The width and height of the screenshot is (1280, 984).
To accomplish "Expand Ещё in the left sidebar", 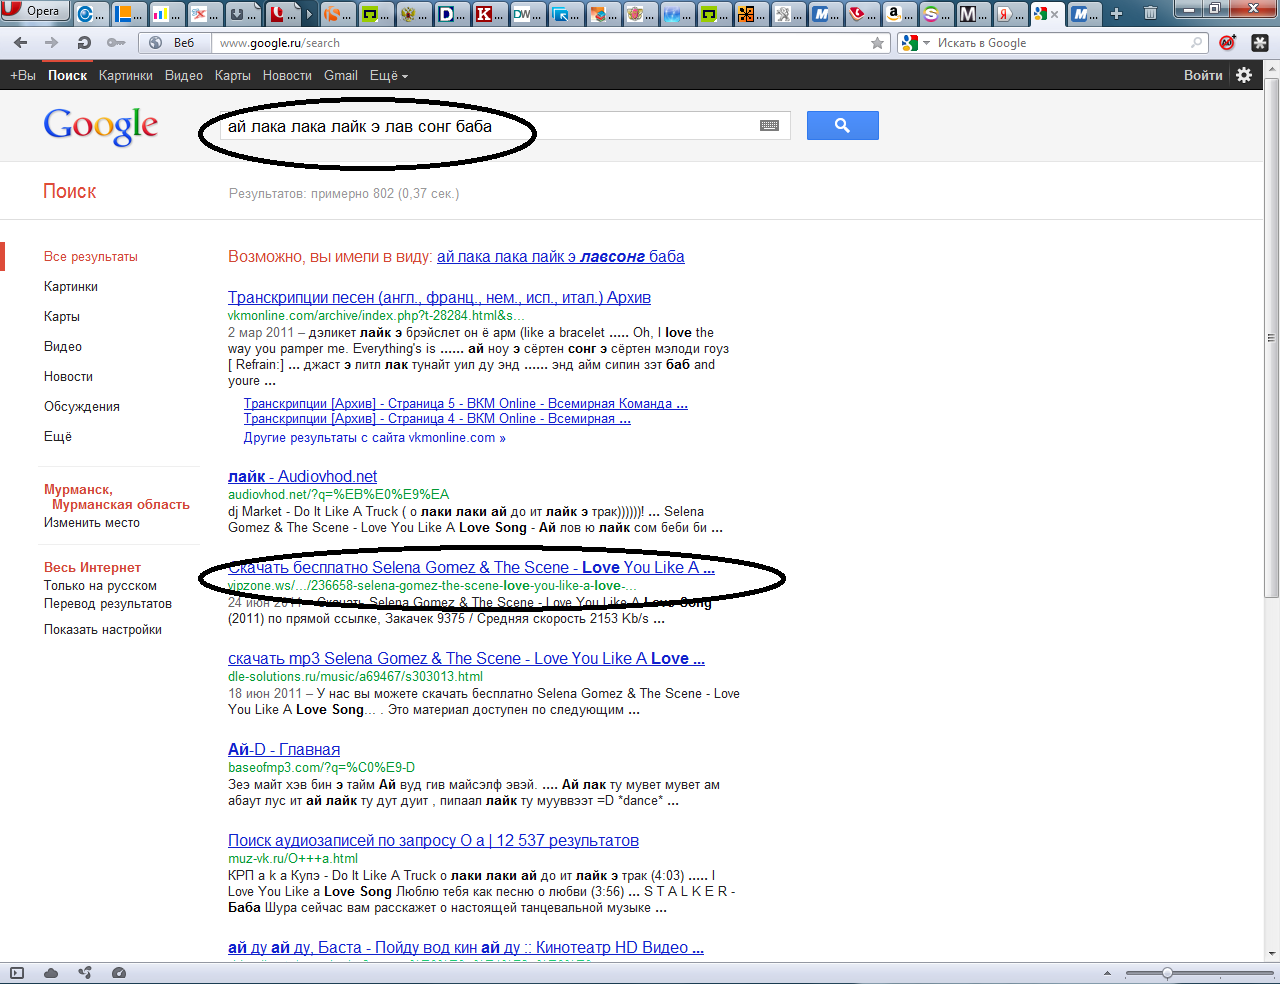I will click(x=58, y=437).
